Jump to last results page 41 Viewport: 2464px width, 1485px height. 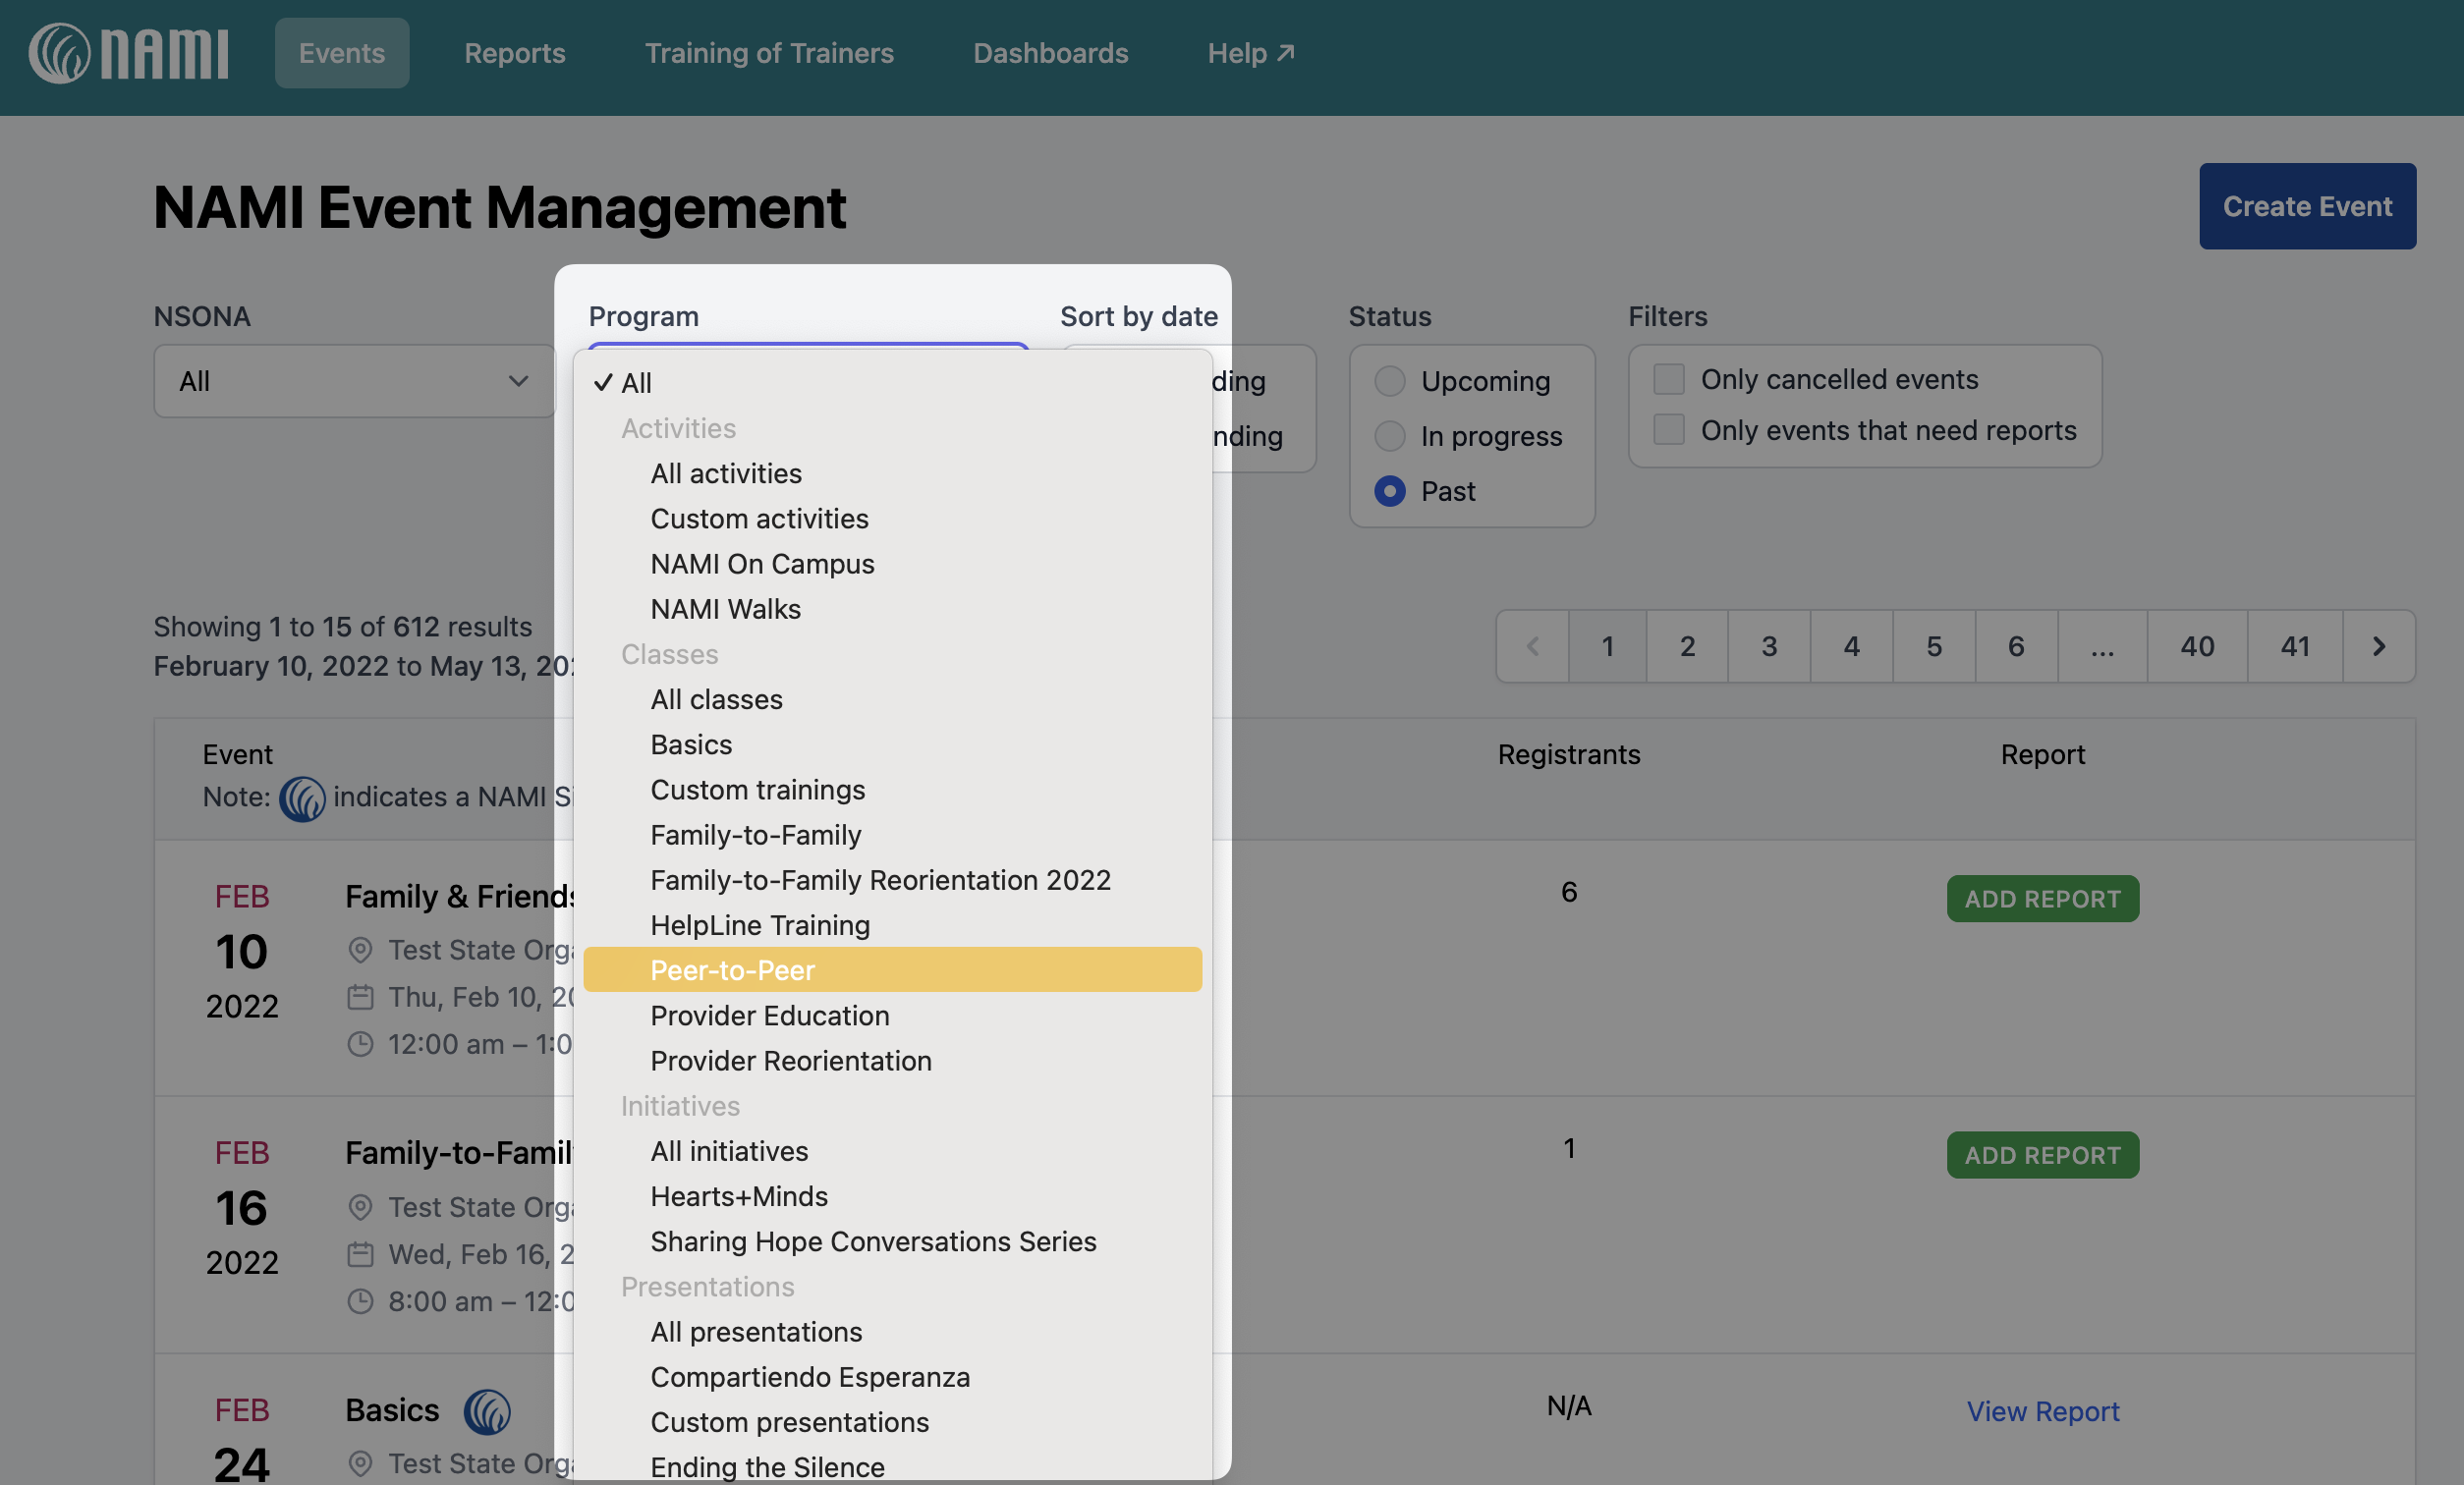pyautogui.click(x=2295, y=646)
